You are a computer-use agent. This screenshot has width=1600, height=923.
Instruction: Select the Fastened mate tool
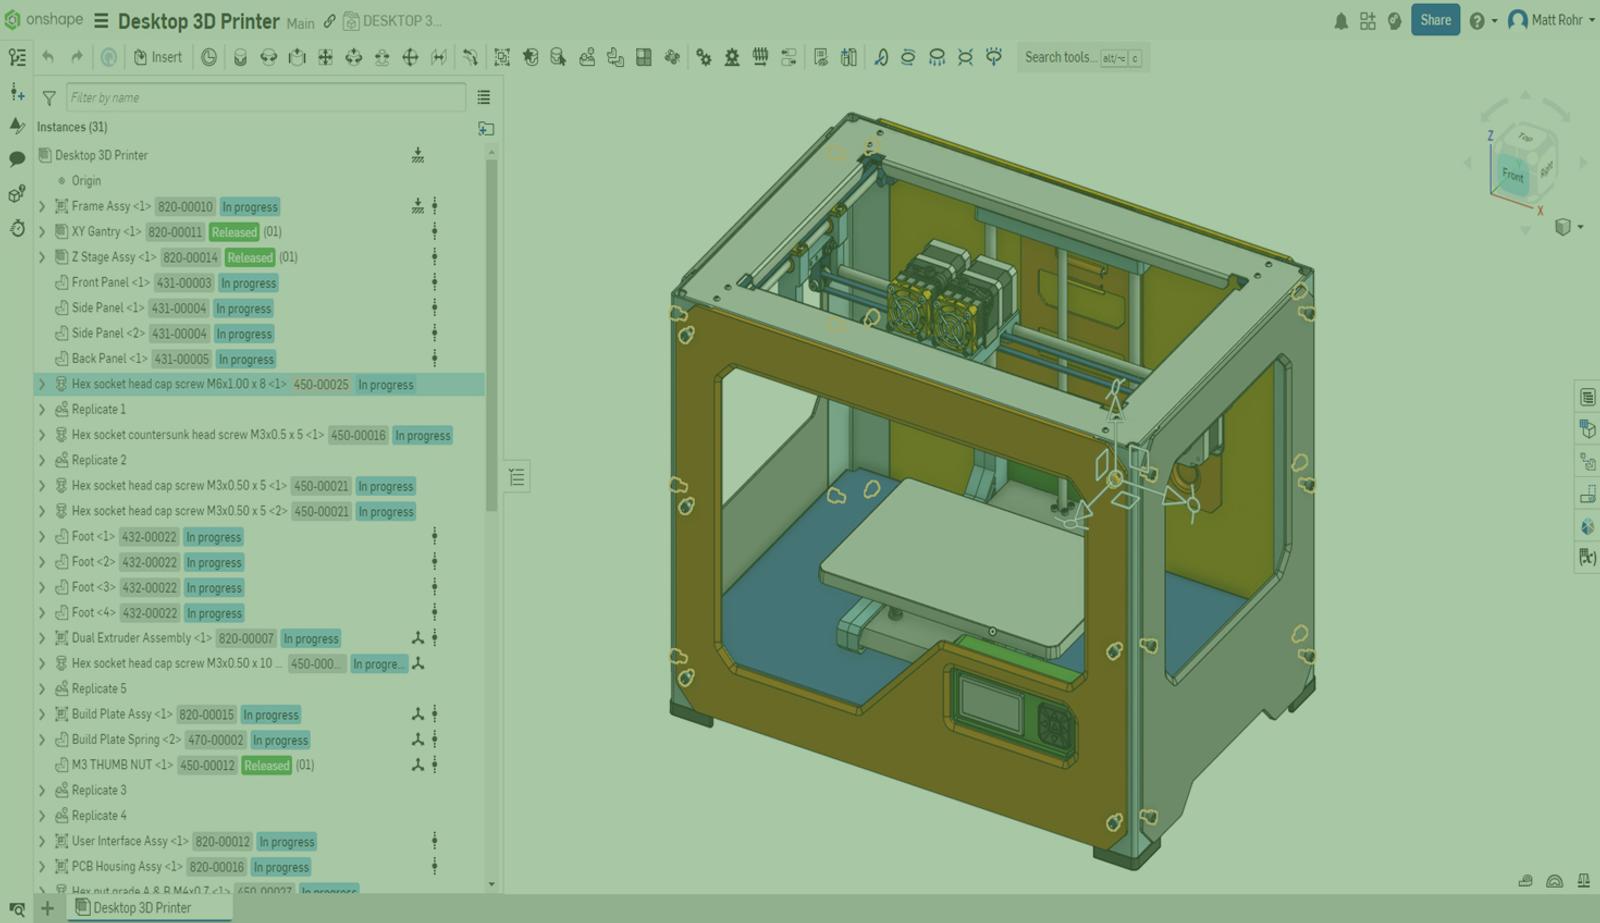click(240, 57)
